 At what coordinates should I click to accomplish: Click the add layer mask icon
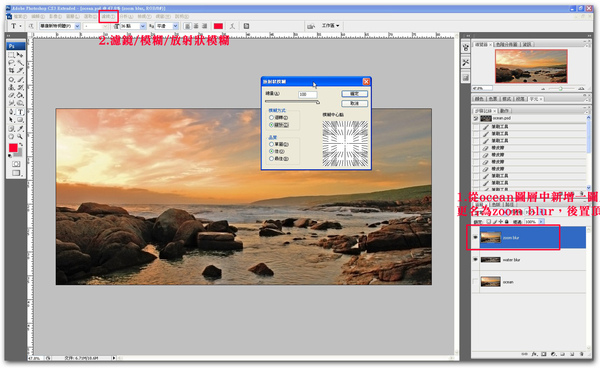point(544,354)
